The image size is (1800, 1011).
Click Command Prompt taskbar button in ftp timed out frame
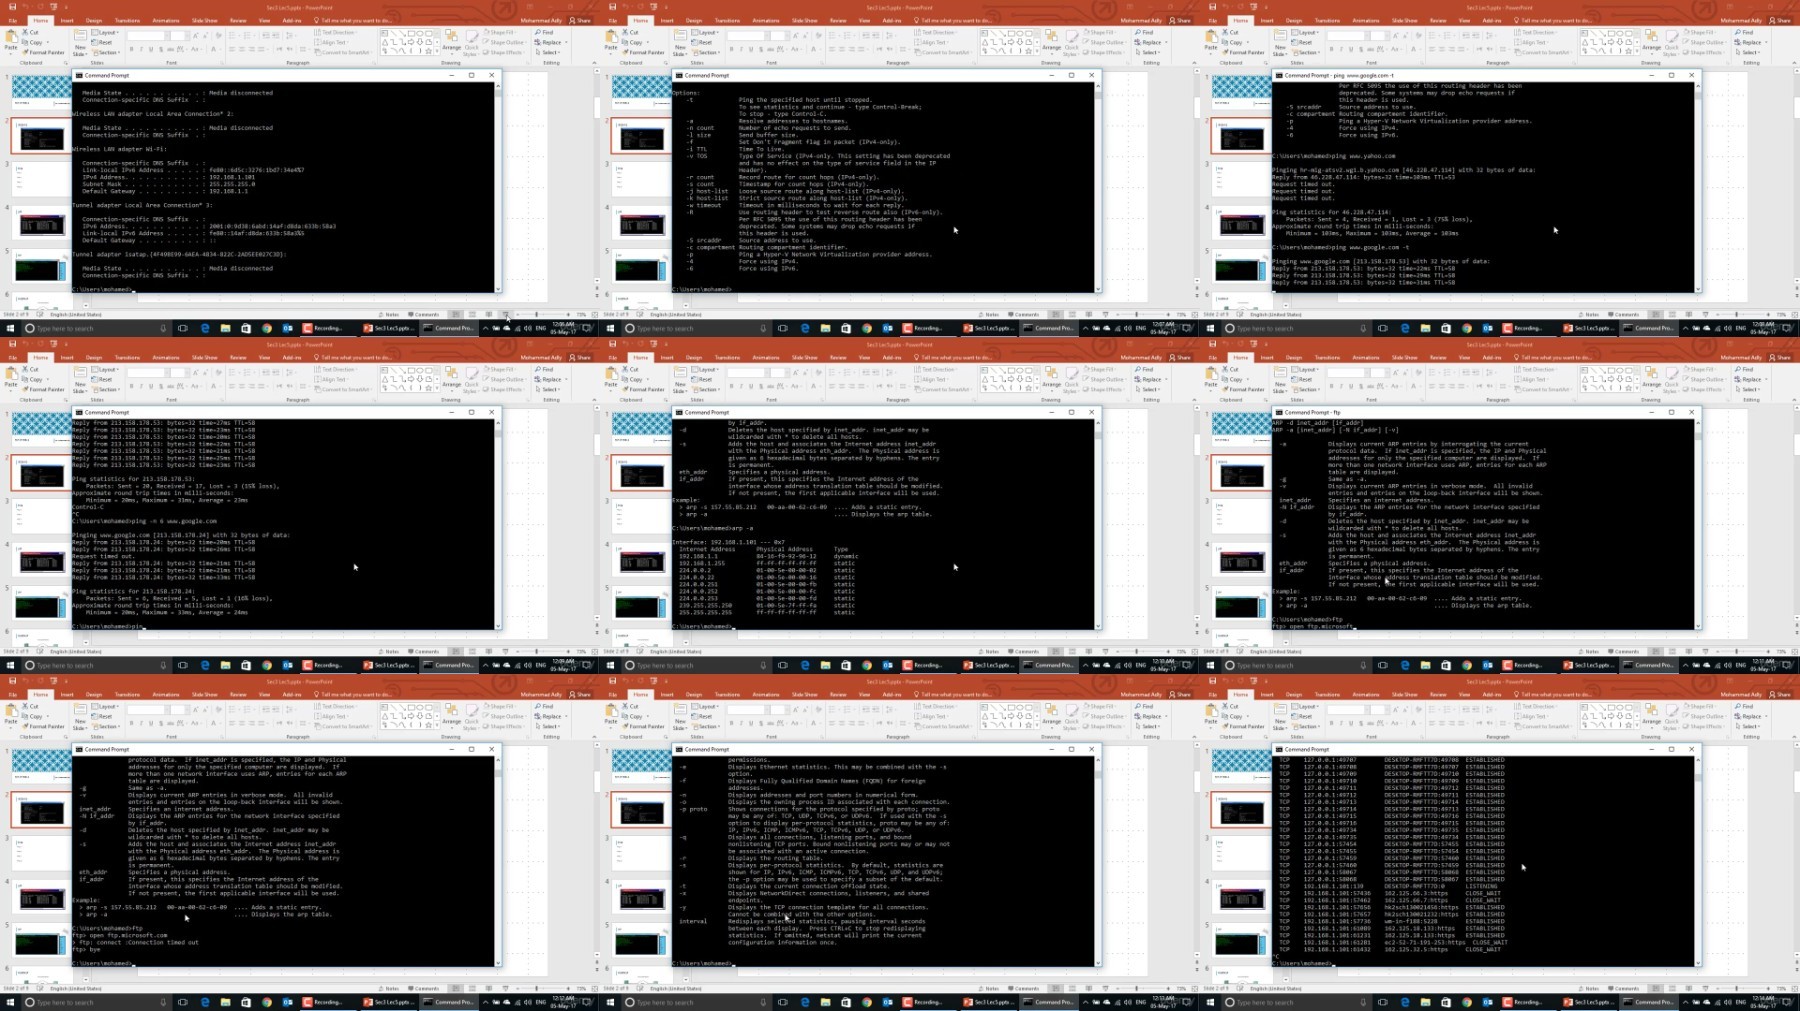(448, 1002)
